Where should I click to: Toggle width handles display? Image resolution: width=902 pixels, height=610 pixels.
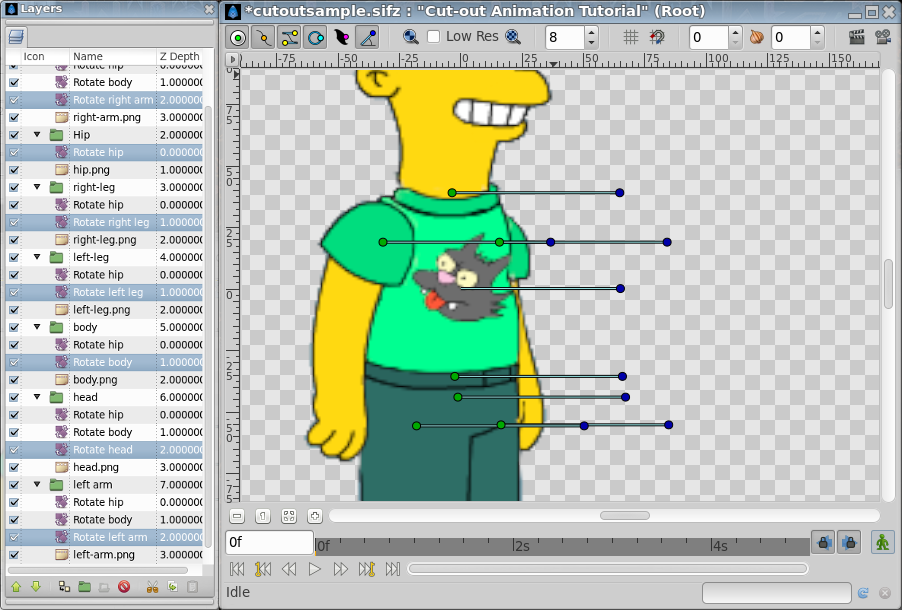341,38
